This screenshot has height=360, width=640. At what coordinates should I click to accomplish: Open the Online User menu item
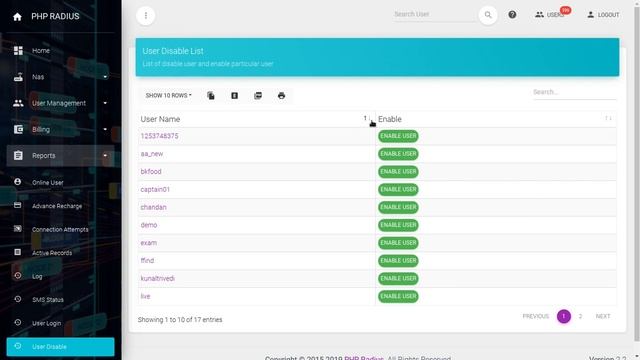(60, 182)
